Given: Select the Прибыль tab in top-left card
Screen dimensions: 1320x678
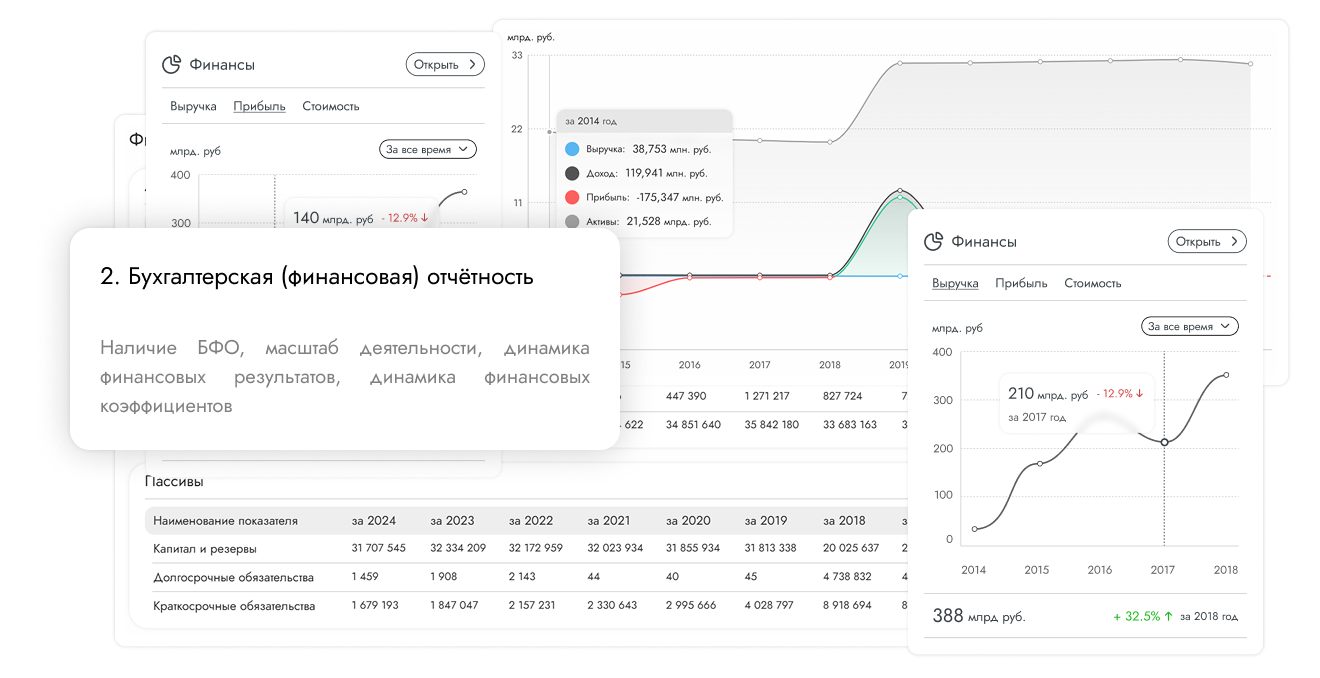Looking at the screenshot, I should coord(259,106).
